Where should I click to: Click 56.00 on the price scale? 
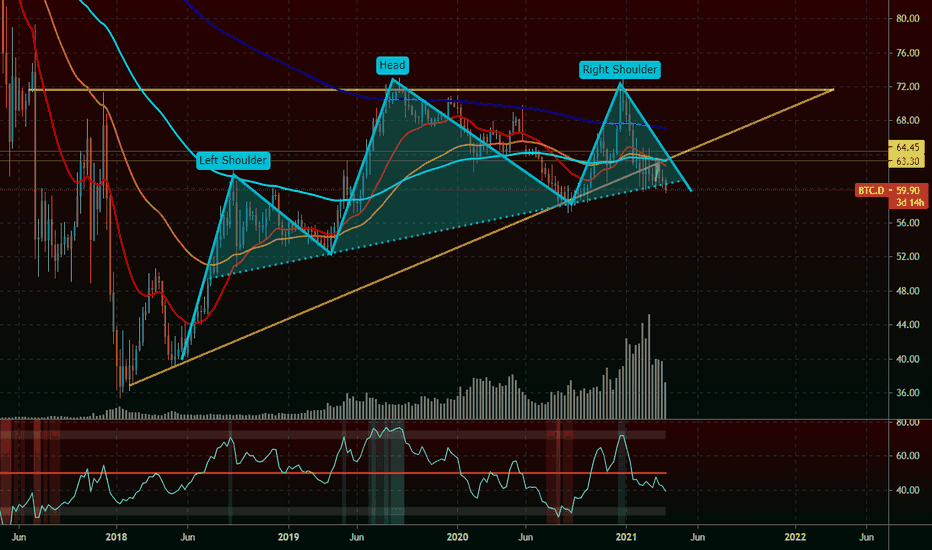pos(908,223)
